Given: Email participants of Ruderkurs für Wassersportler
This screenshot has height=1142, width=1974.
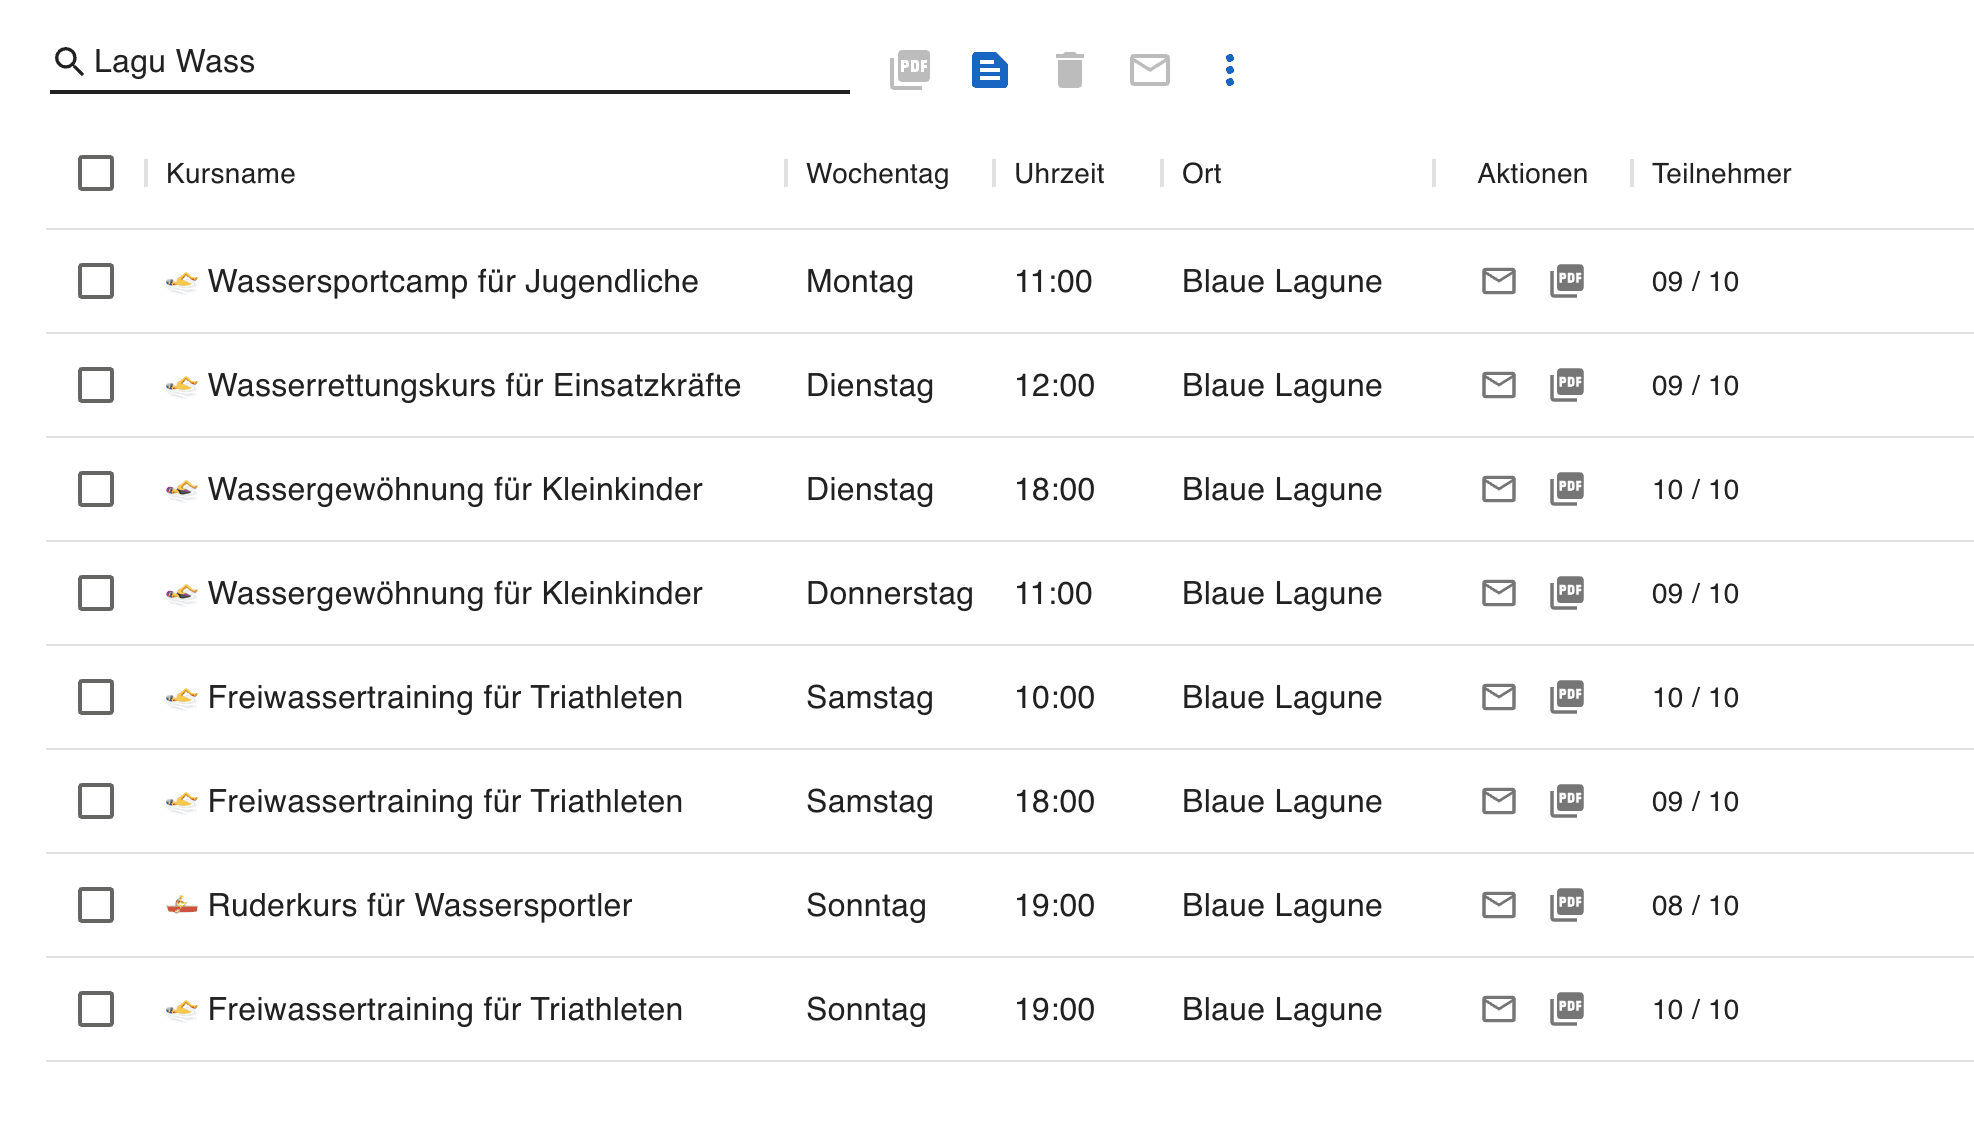Looking at the screenshot, I should (1498, 905).
